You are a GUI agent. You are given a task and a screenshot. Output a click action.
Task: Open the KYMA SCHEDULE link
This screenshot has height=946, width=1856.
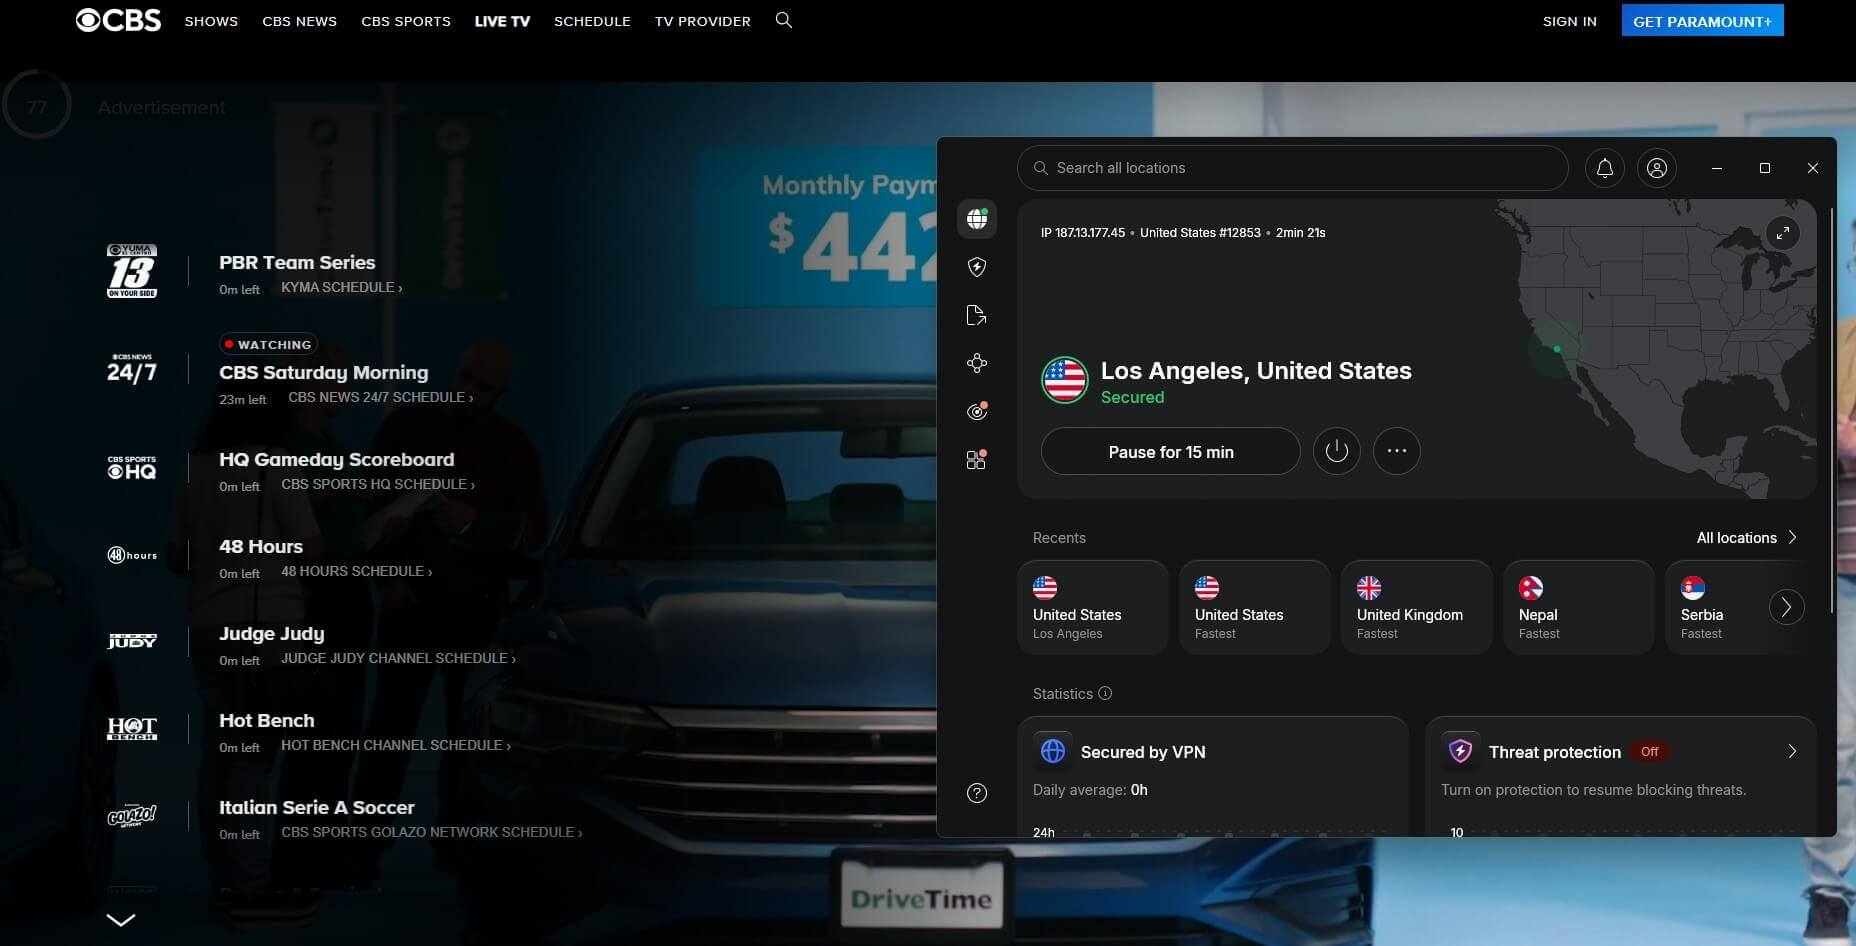(342, 287)
